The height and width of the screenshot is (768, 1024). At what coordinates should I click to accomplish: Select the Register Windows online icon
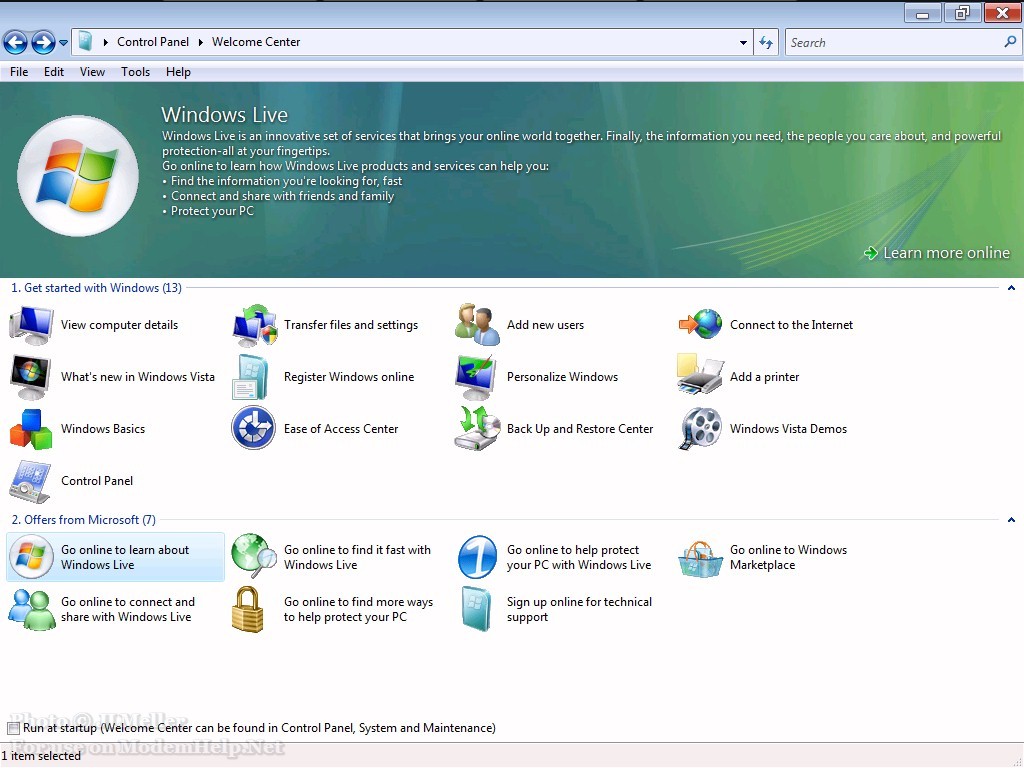pos(250,377)
